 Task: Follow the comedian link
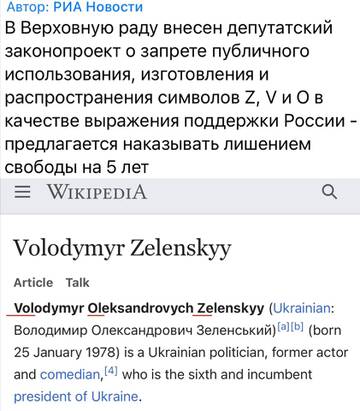click(70, 375)
